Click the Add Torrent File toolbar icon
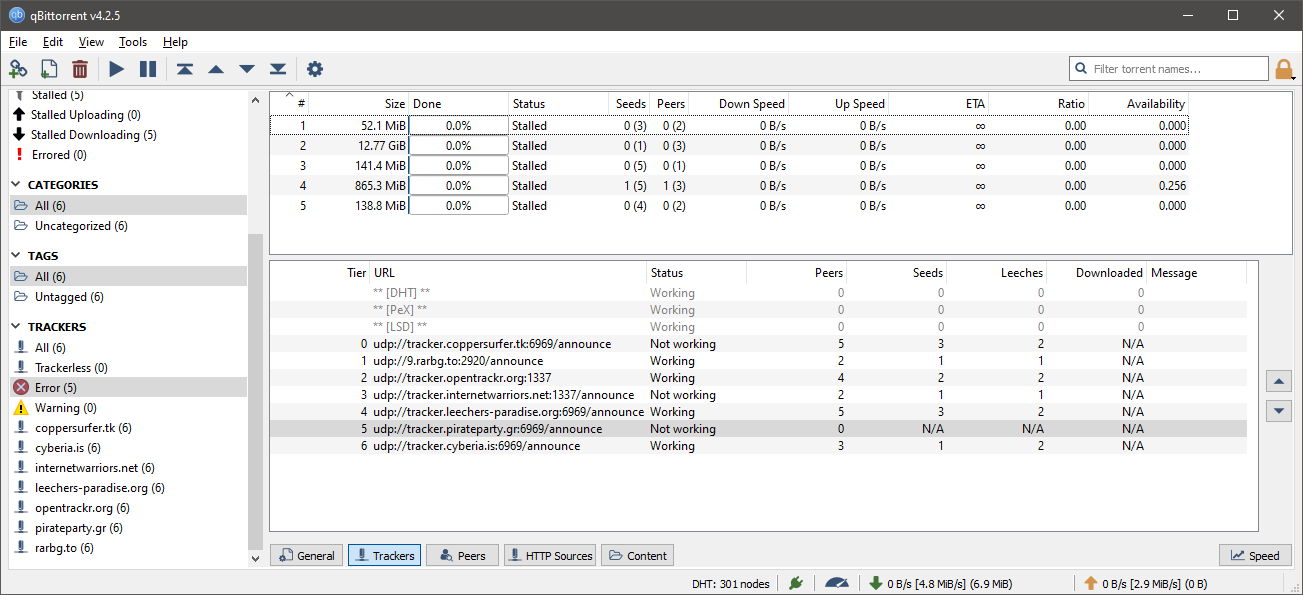This screenshot has height=595, width=1303. [49, 69]
